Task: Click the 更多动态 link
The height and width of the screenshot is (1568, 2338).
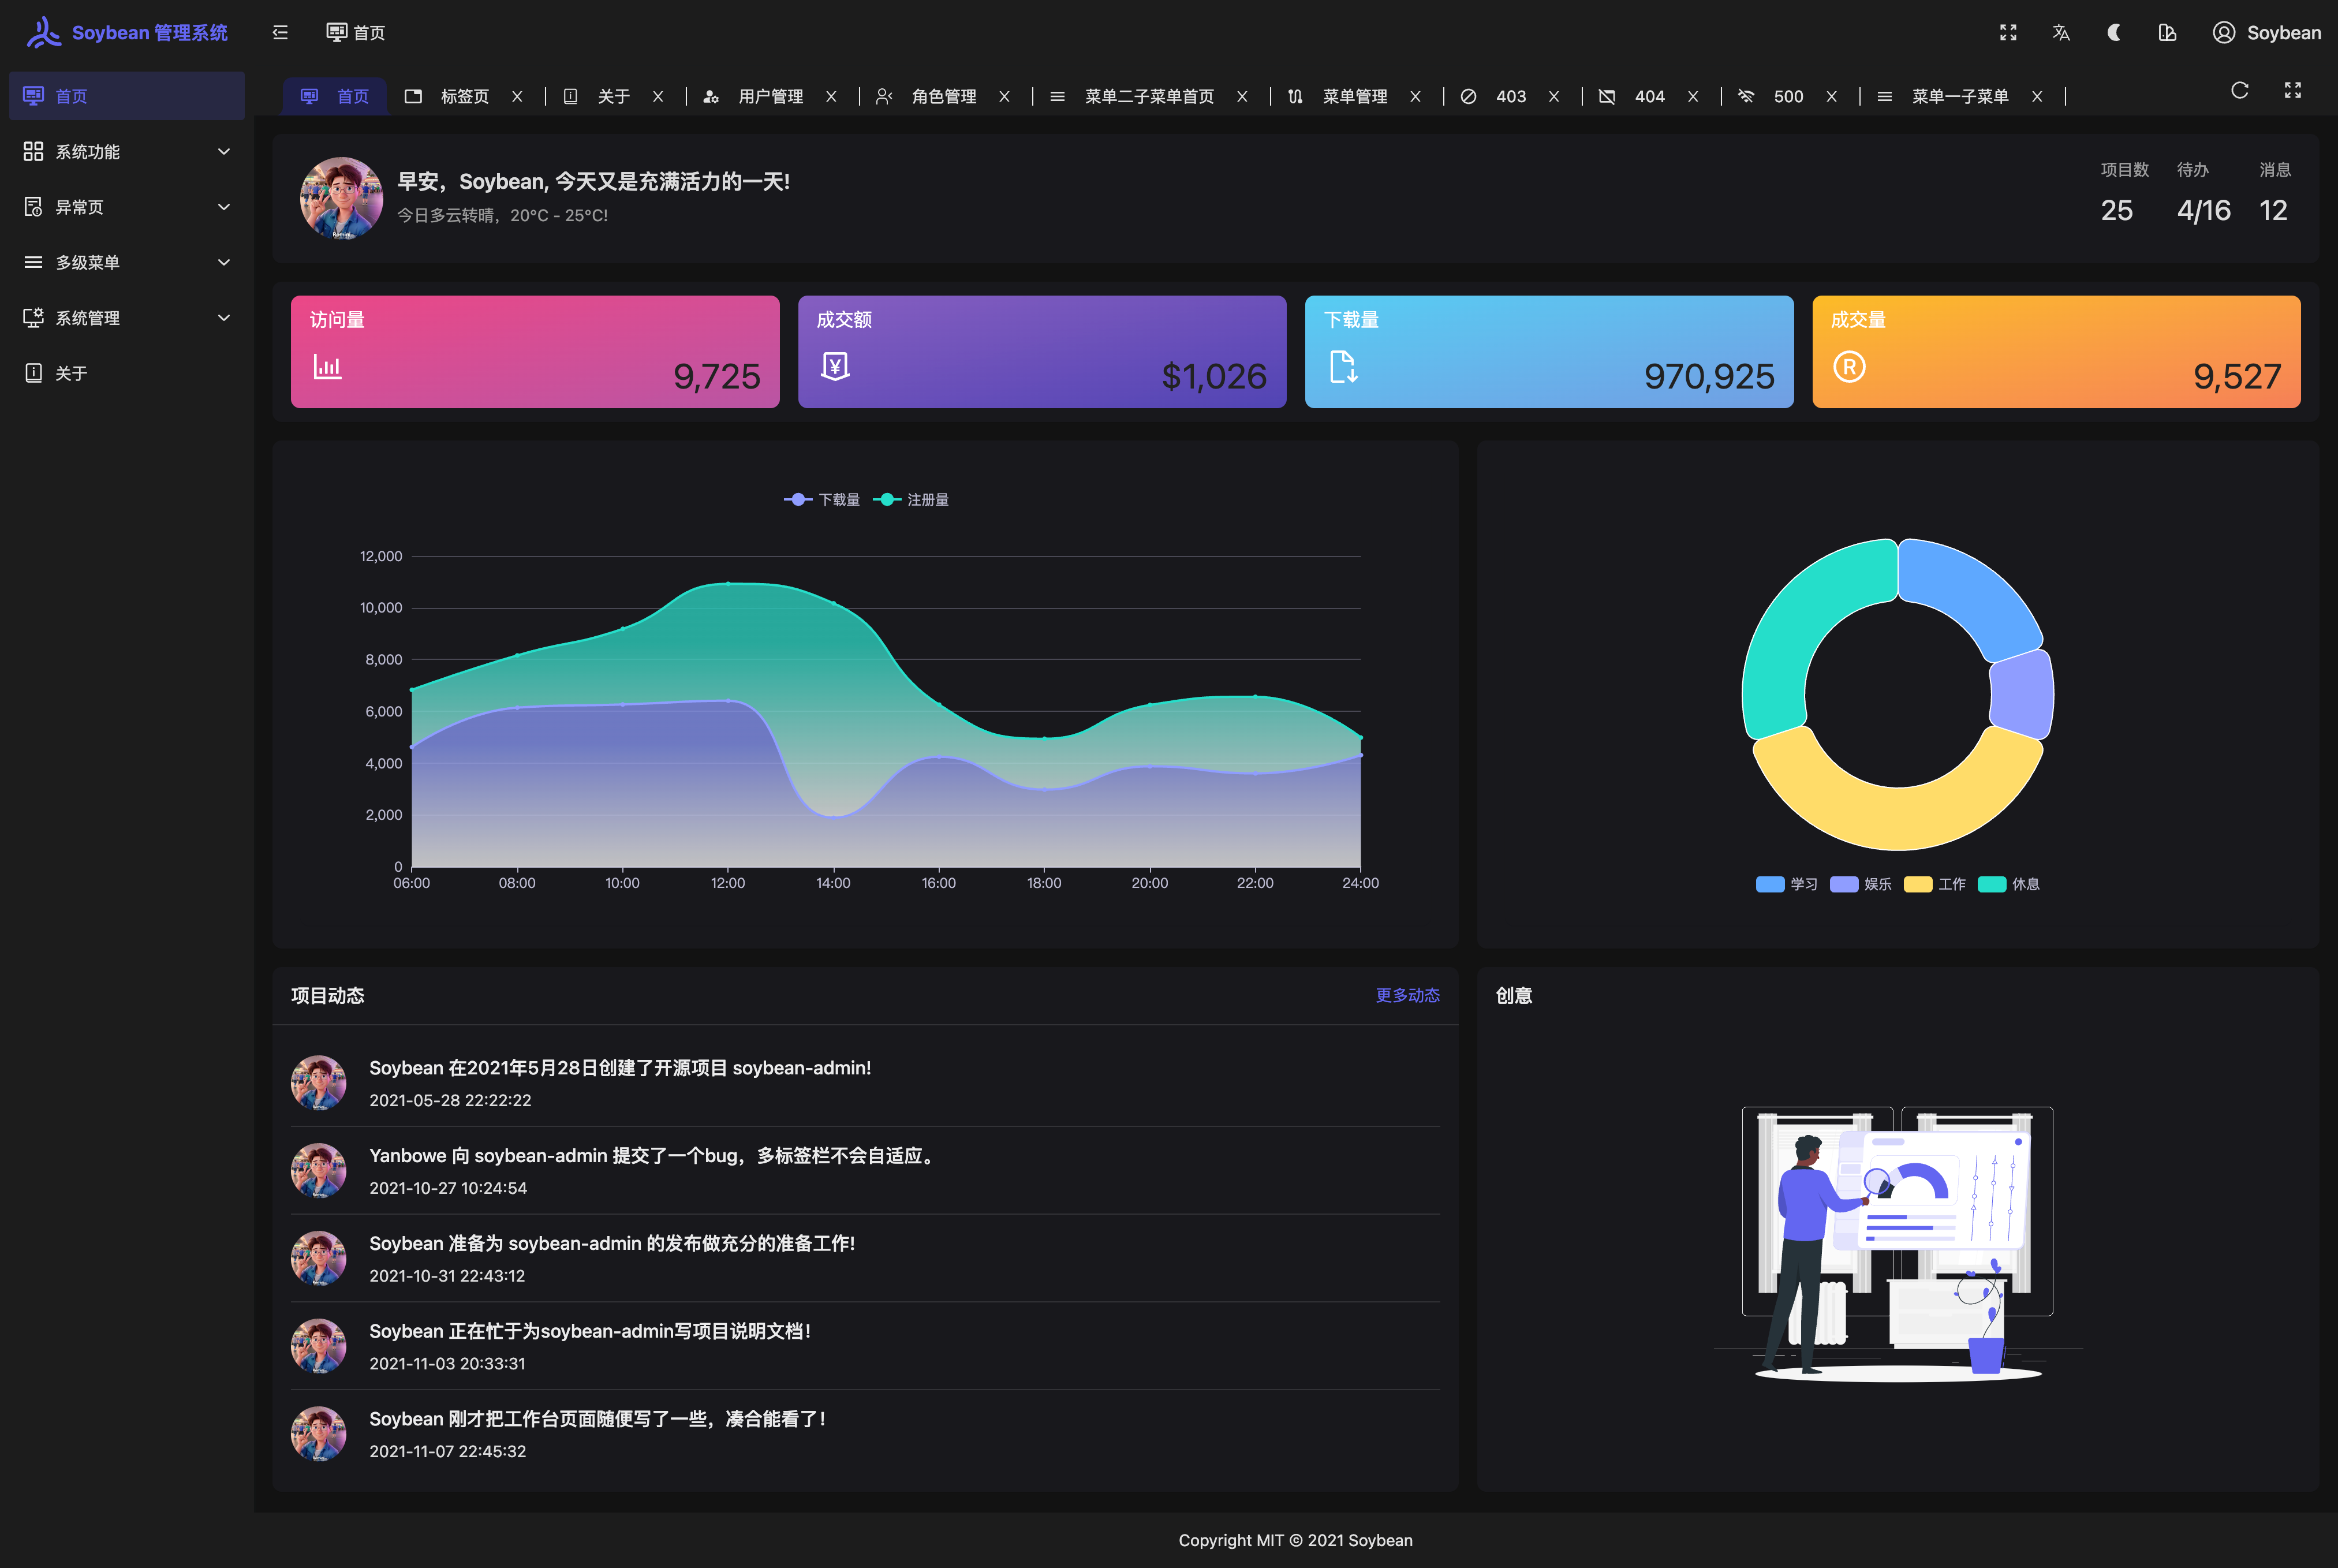Action: (1407, 995)
